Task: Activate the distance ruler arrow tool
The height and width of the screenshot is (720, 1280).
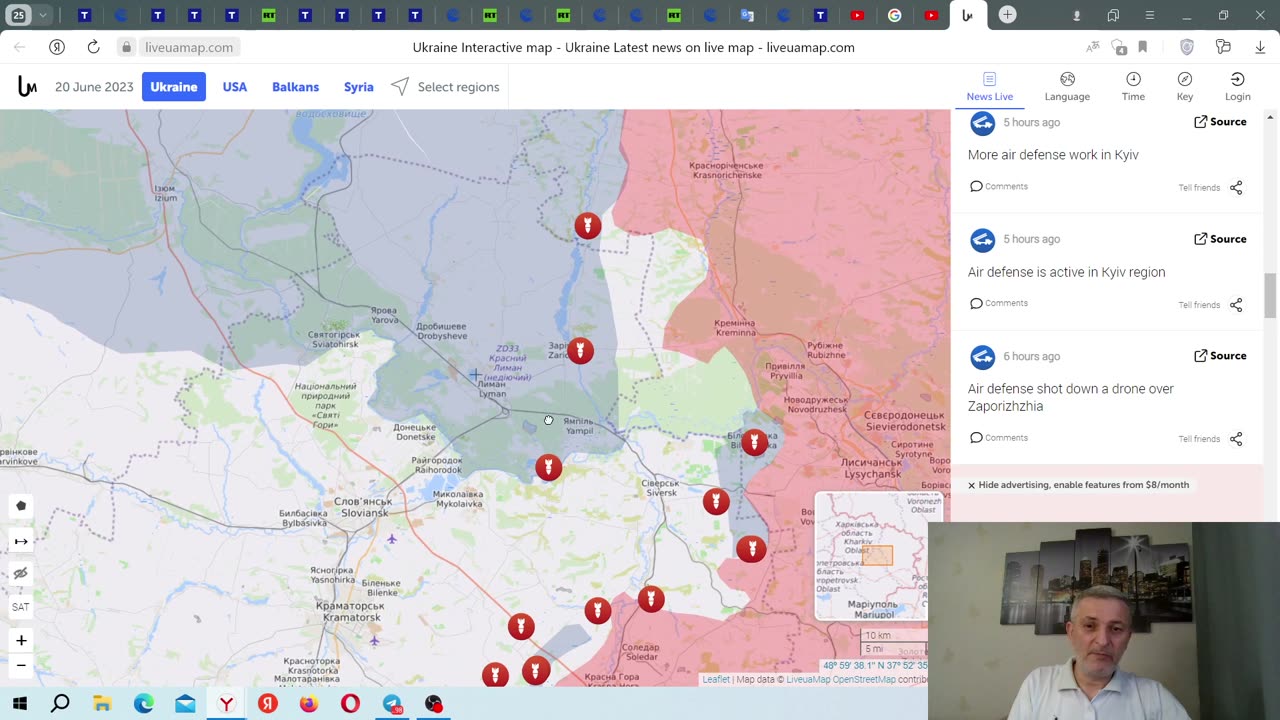Action: [x=21, y=541]
